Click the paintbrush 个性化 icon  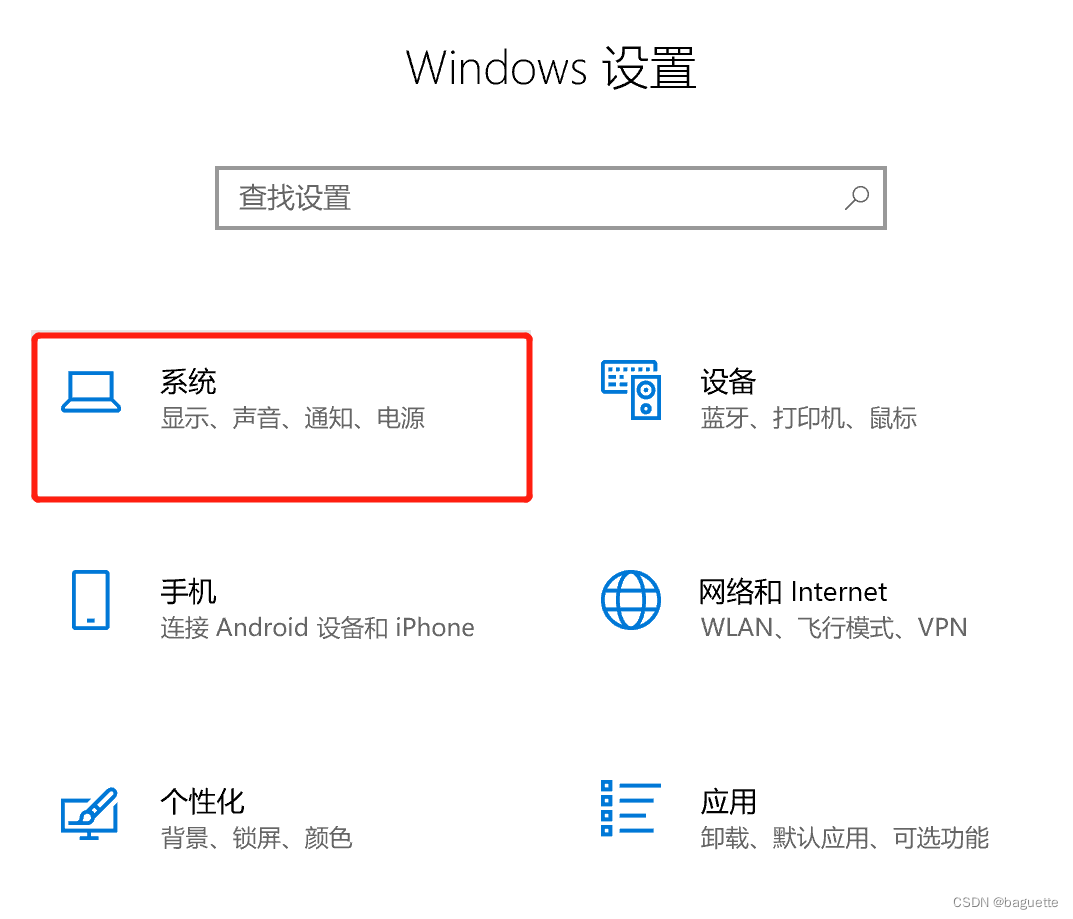[90, 814]
